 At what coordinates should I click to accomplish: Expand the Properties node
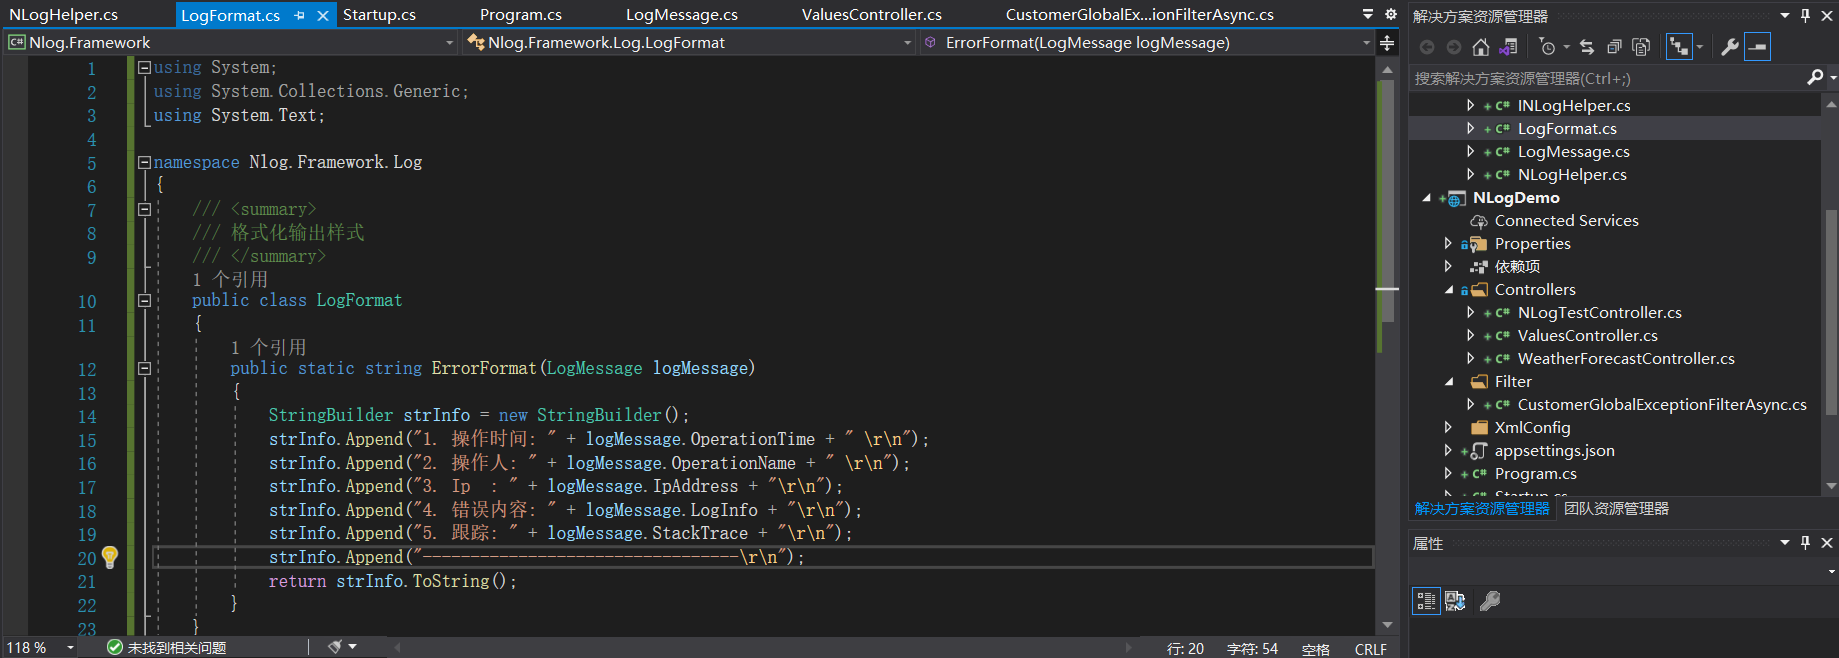[1448, 243]
